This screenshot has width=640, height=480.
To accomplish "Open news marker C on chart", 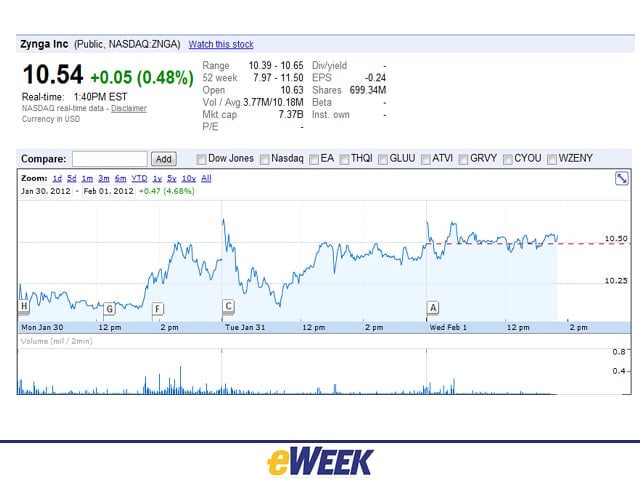I will [228, 306].
